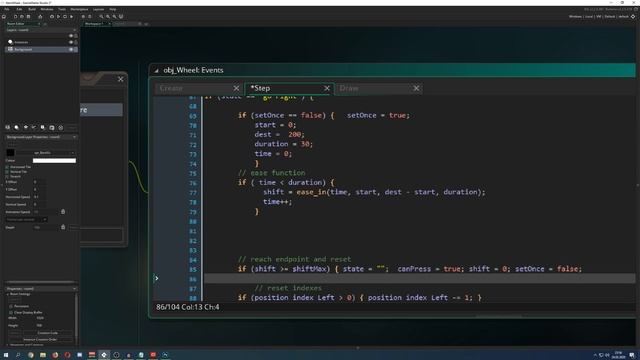The image size is (640, 360).
Task: Click the Zoom Out magnifier in the toolbar
Action: click(x=101, y=17)
